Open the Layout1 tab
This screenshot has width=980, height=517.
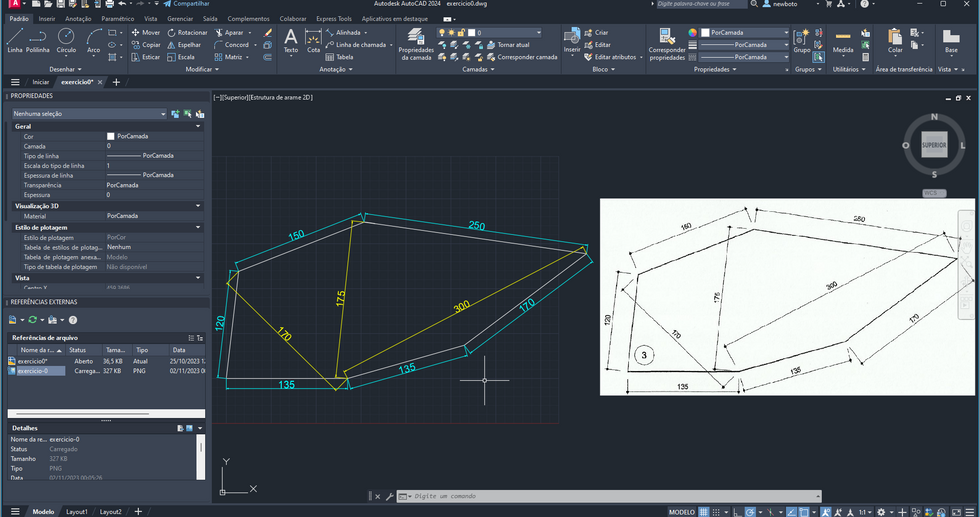click(x=77, y=511)
